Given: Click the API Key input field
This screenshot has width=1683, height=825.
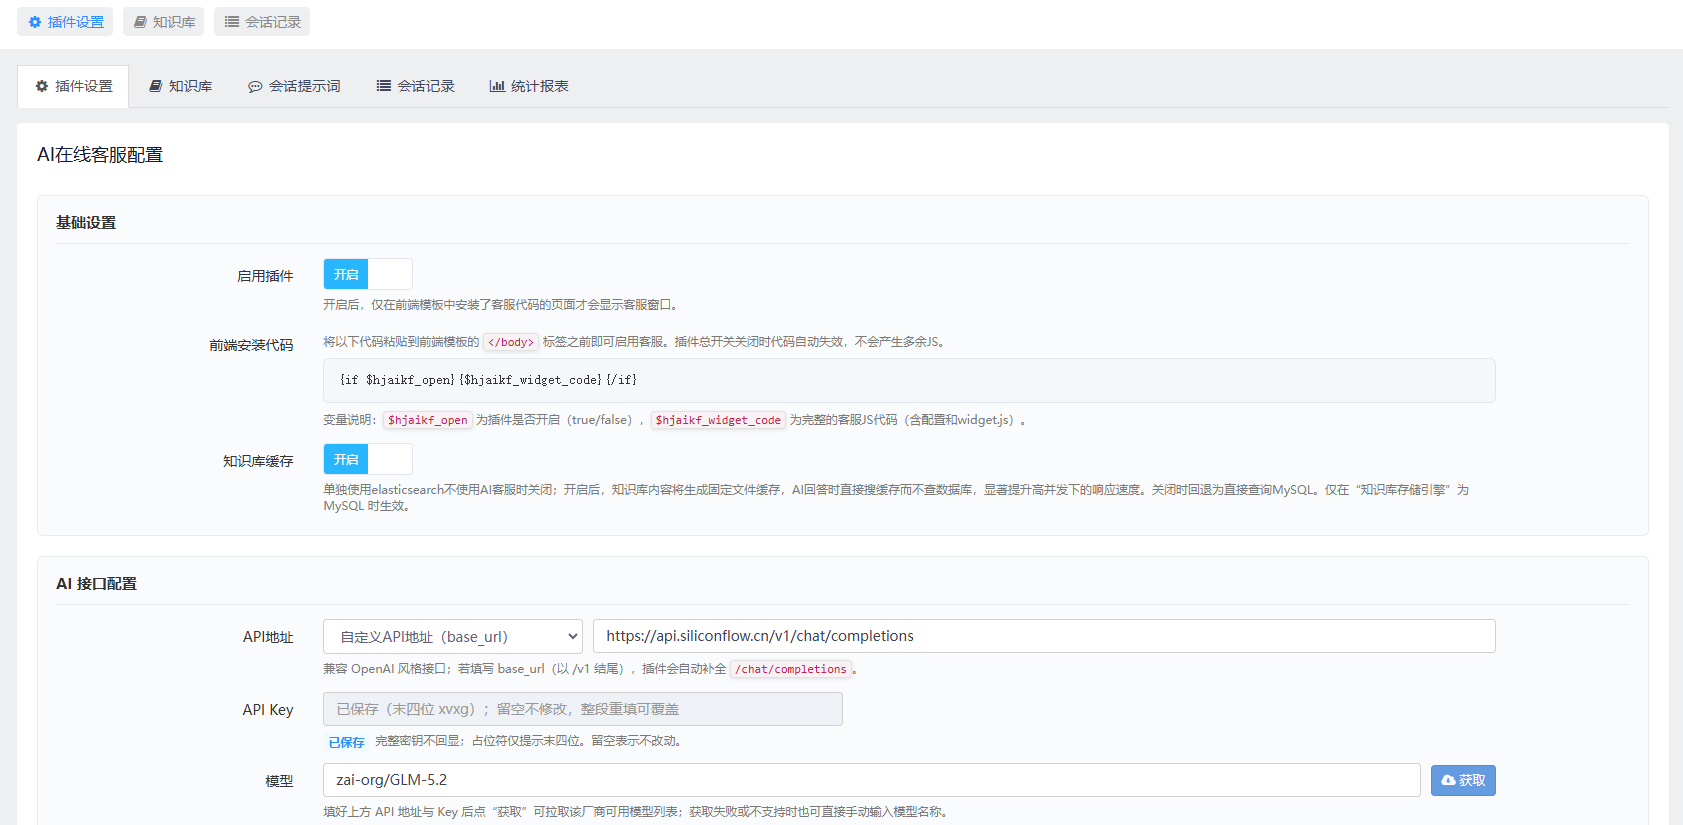Looking at the screenshot, I should click(x=583, y=709).
